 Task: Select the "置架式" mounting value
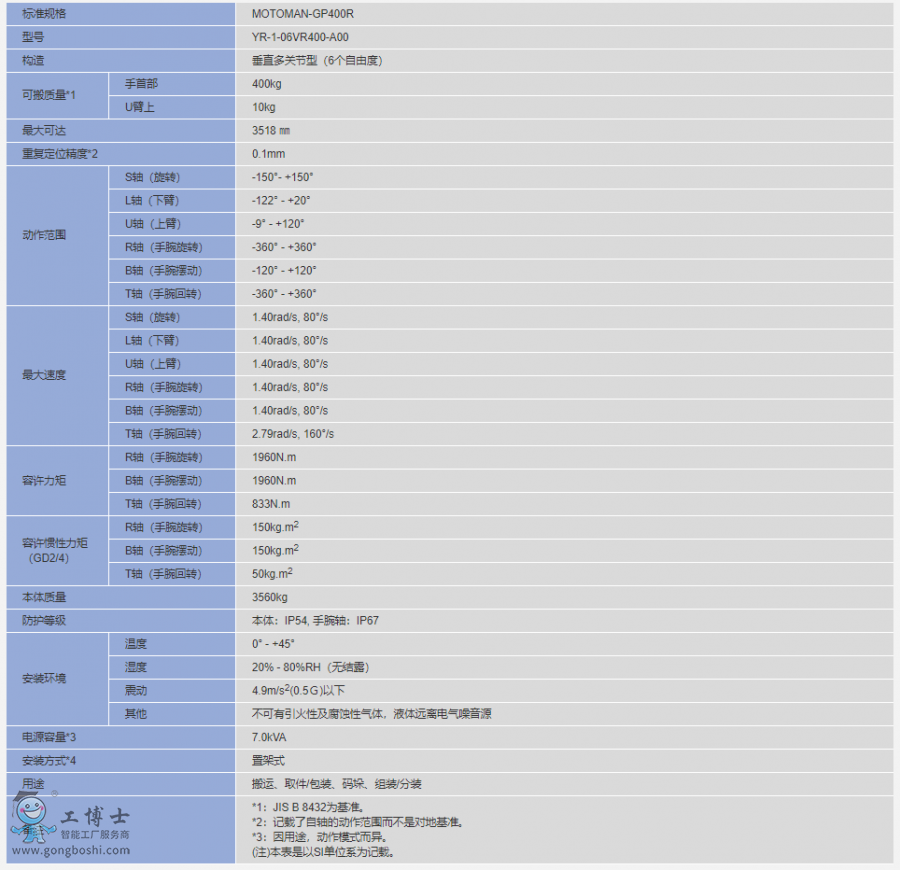[x=268, y=761]
